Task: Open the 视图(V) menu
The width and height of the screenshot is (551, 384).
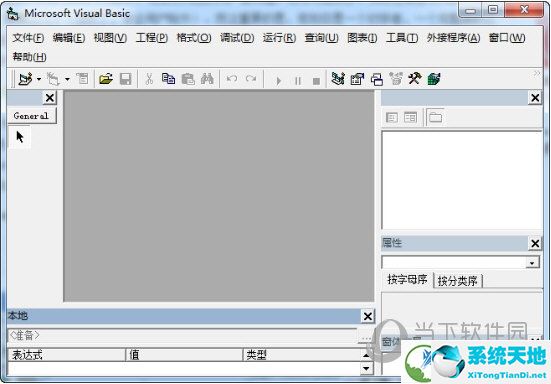Action: pyautogui.click(x=110, y=38)
